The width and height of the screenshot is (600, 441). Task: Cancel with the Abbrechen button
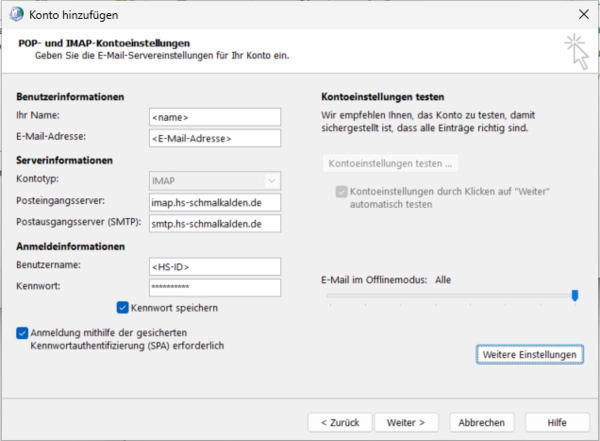coord(482,423)
